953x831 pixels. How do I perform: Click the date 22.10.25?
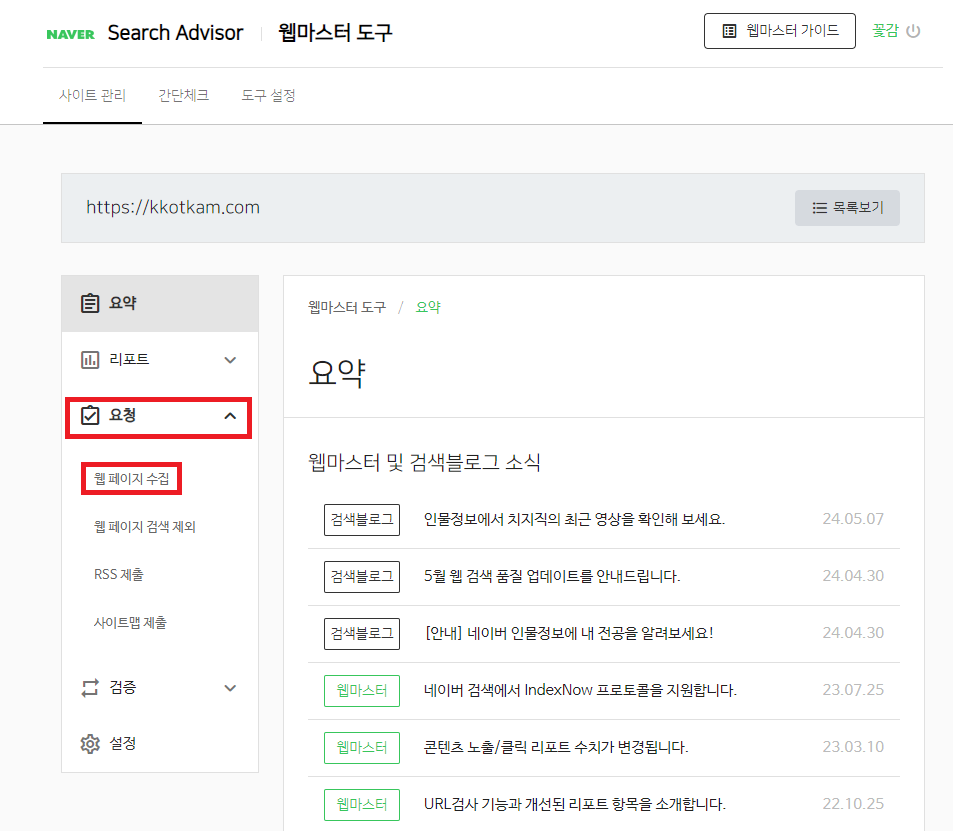click(853, 804)
